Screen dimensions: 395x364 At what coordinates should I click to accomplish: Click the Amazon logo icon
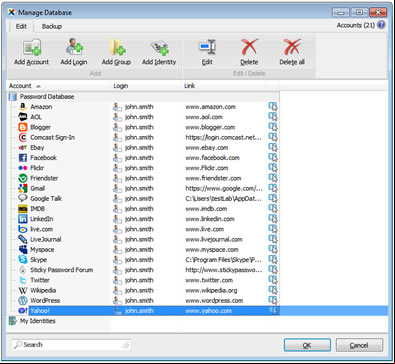[23, 107]
